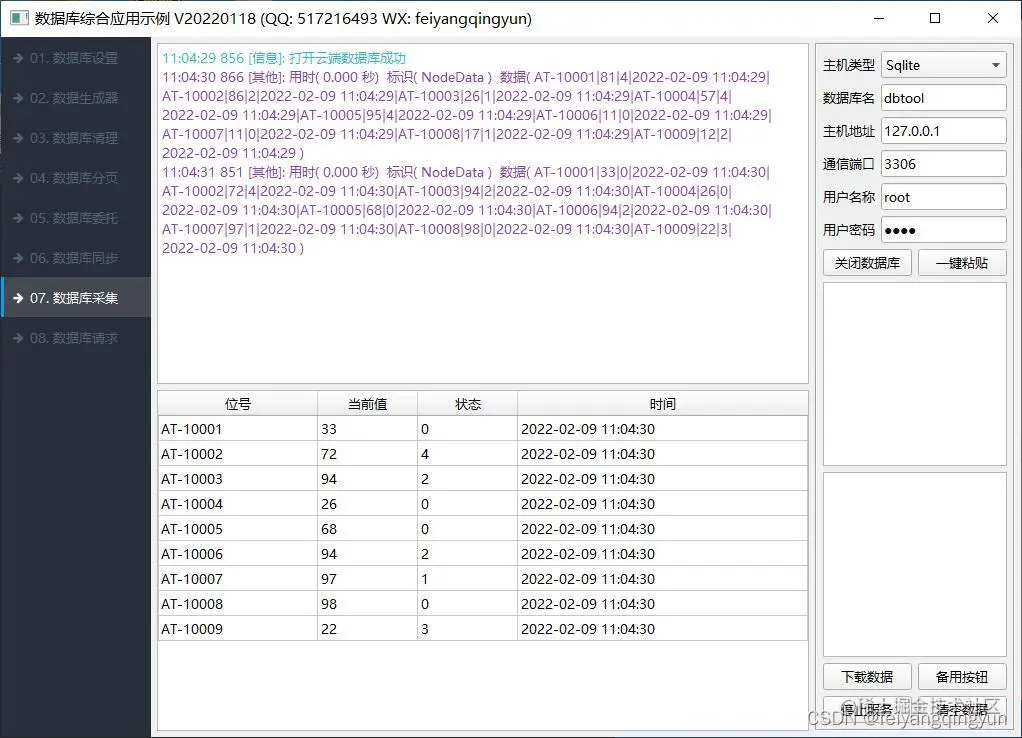Click the empty text box above 下载数据
This screenshot has width=1022, height=738.
914,565
